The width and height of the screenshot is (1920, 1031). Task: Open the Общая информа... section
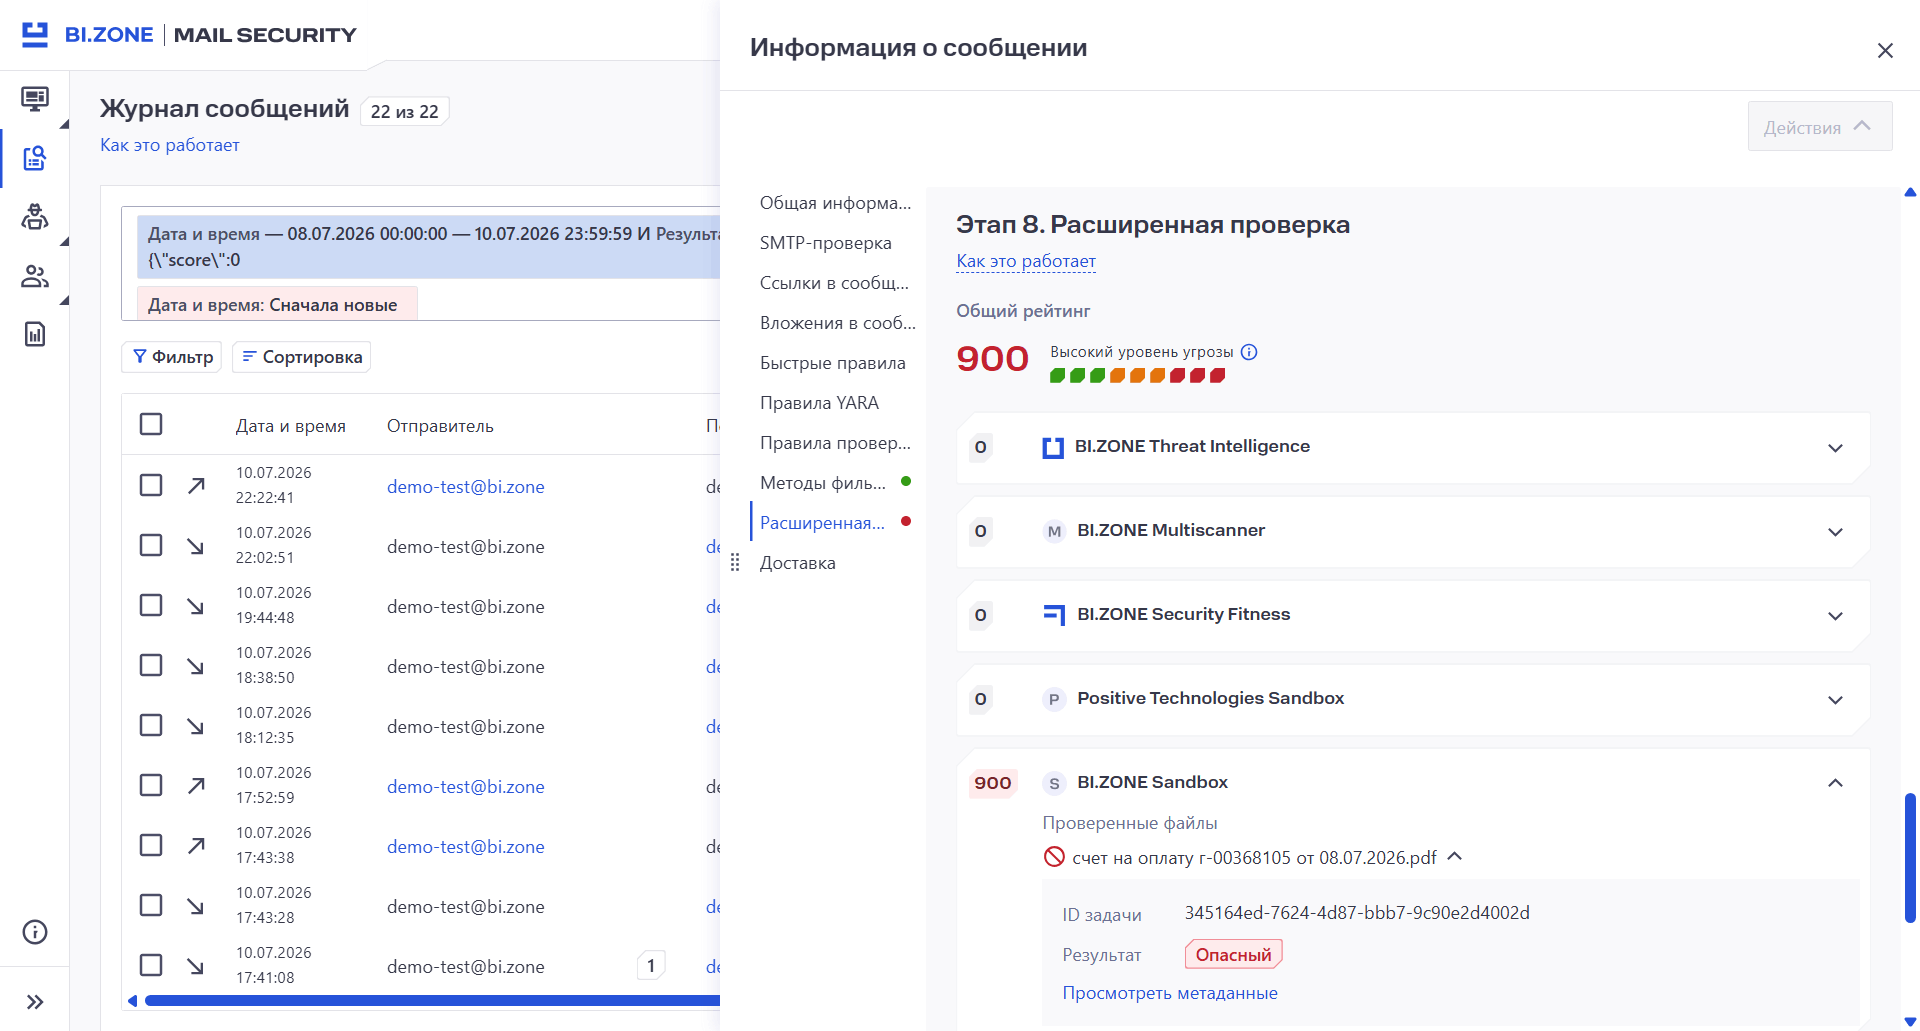pyautogui.click(x=835, y=203)
